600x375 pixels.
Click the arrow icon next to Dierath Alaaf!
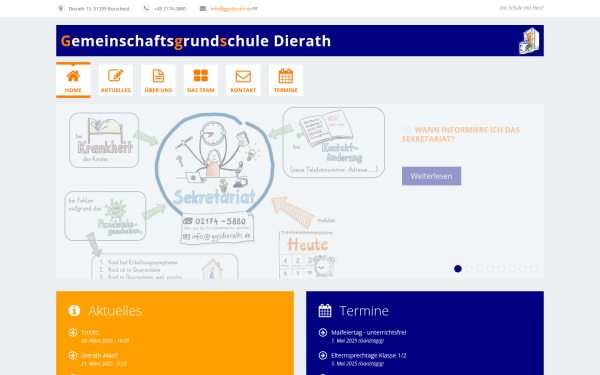click(x=73, y=355)
